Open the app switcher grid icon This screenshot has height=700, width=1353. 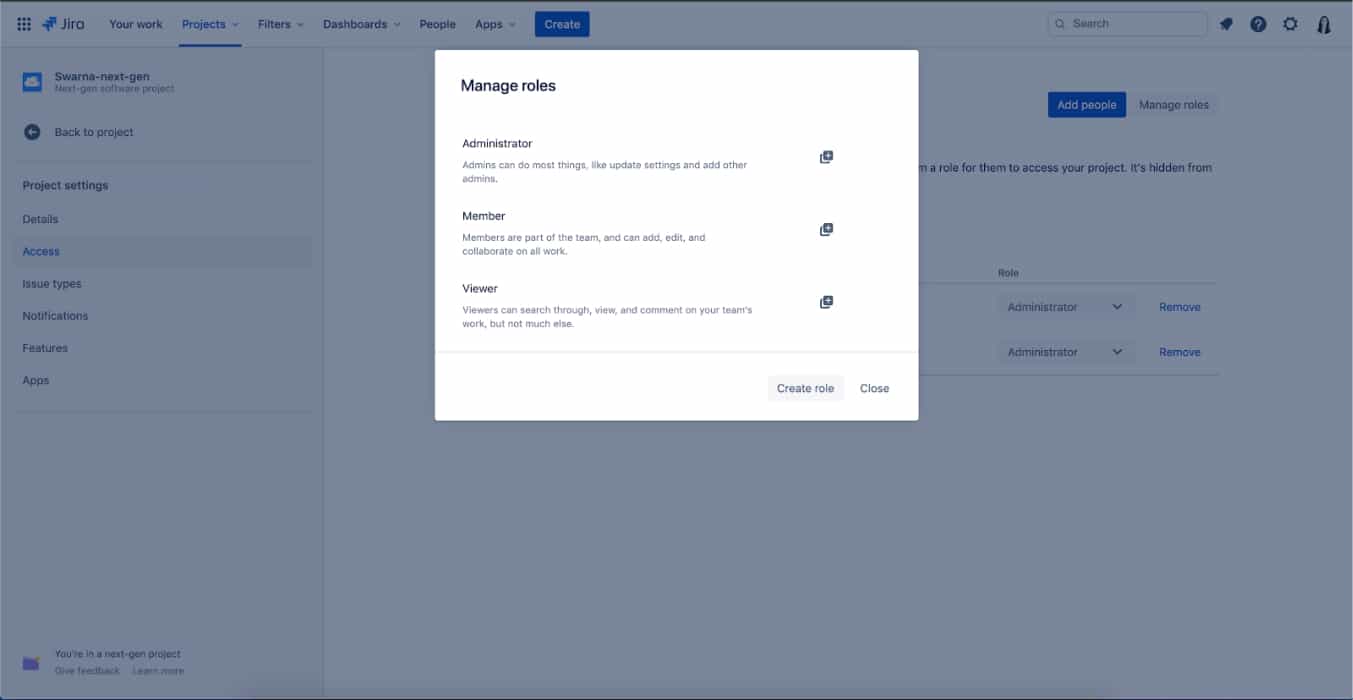click(x=24, y=23)
